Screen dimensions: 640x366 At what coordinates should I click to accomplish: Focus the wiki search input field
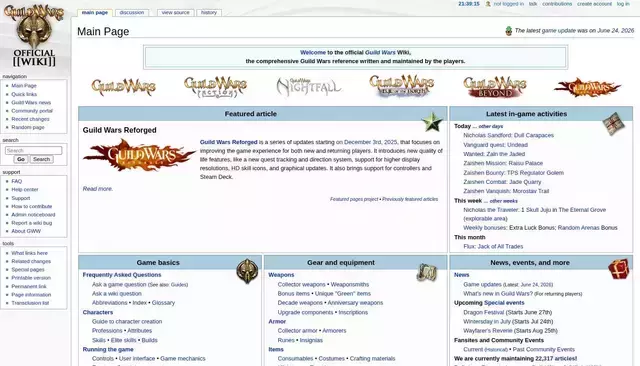tap(33, 151)
